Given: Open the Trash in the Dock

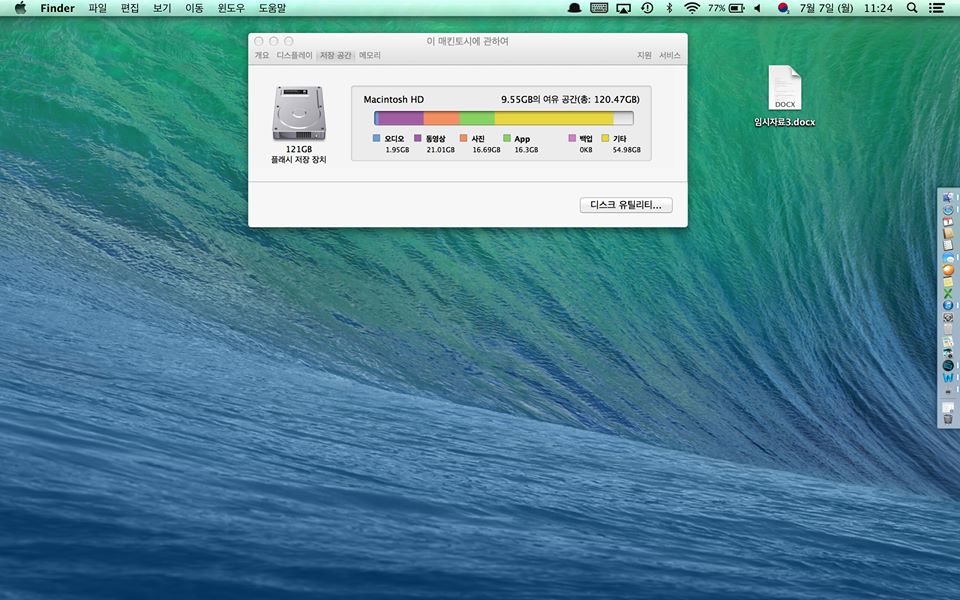Looking at the screenshot, I should click(948, 419).
